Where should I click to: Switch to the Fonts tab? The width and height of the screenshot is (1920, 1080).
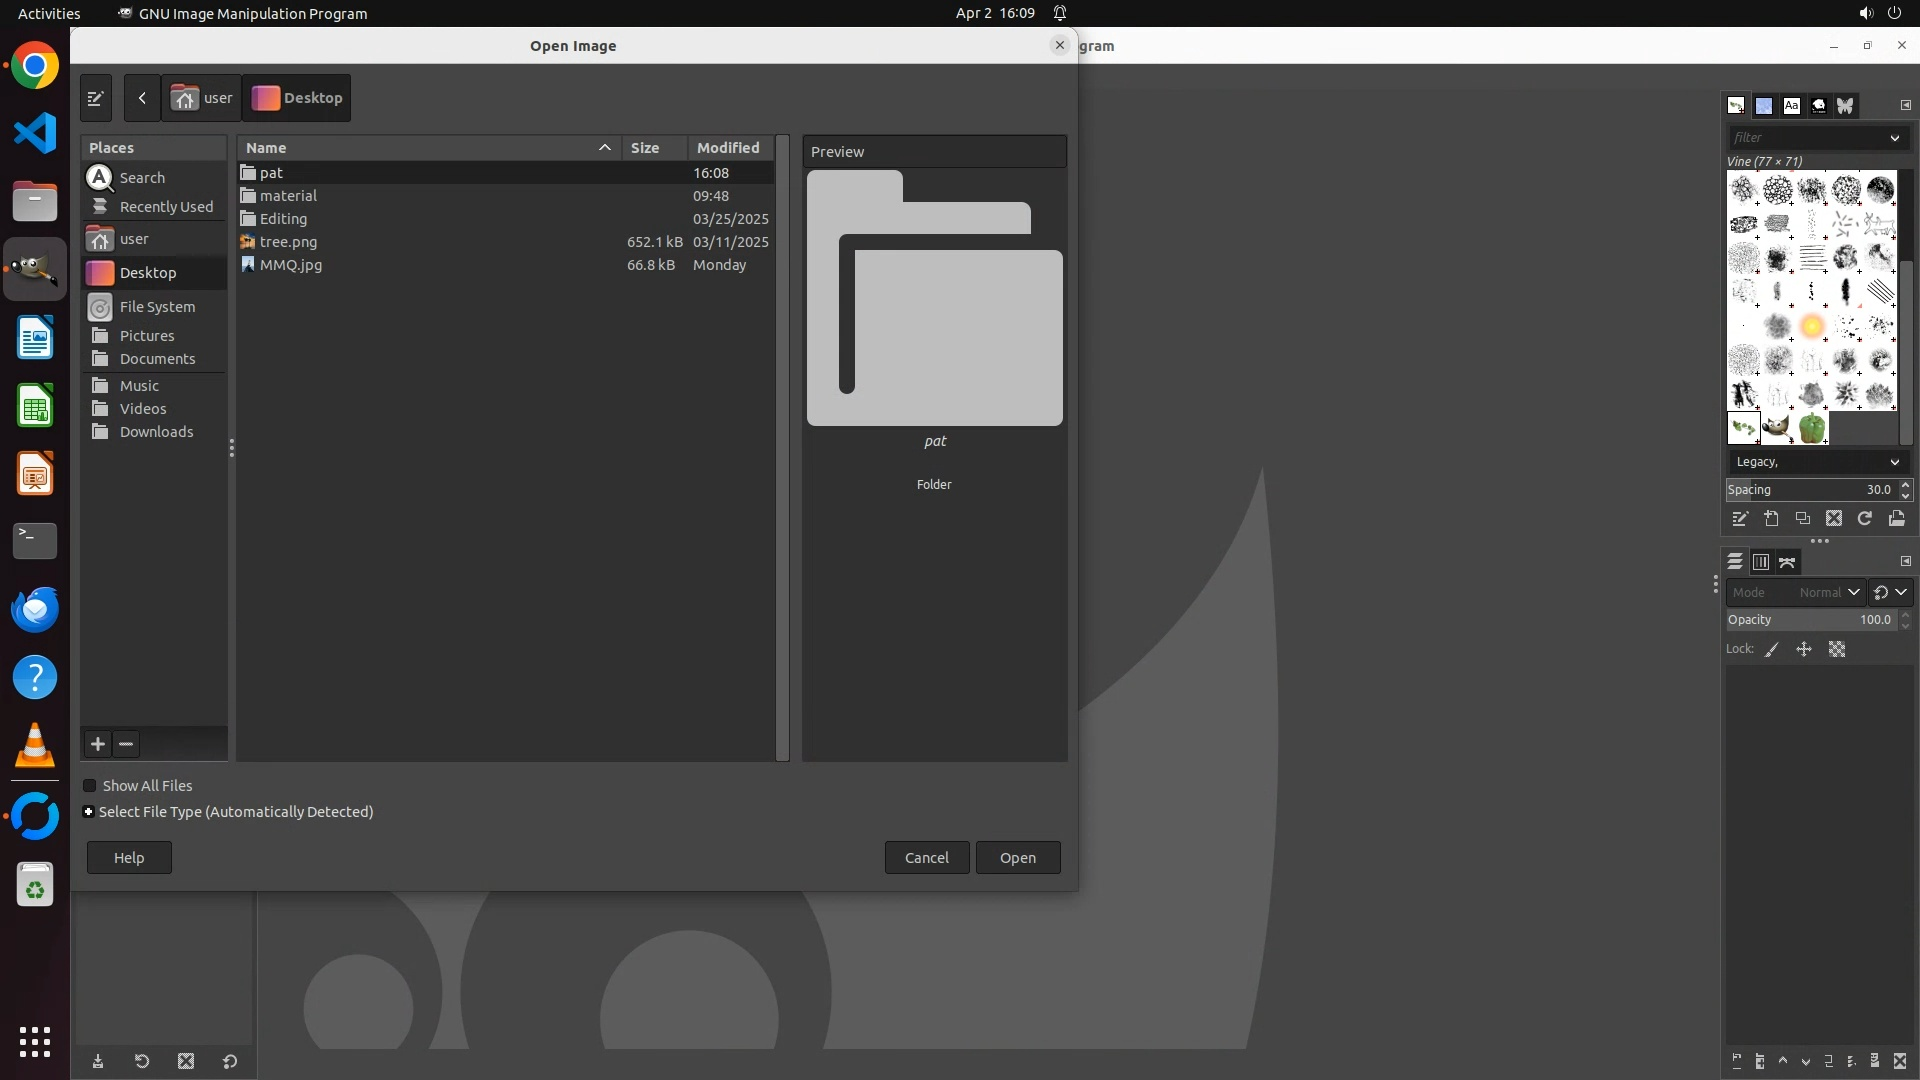point(1791,105)
